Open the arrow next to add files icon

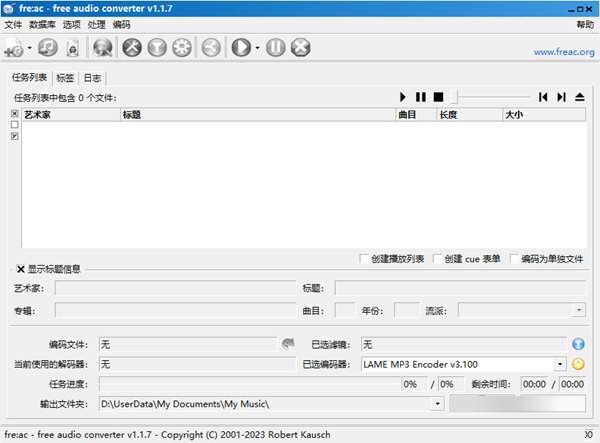click(x=29, y=48)
